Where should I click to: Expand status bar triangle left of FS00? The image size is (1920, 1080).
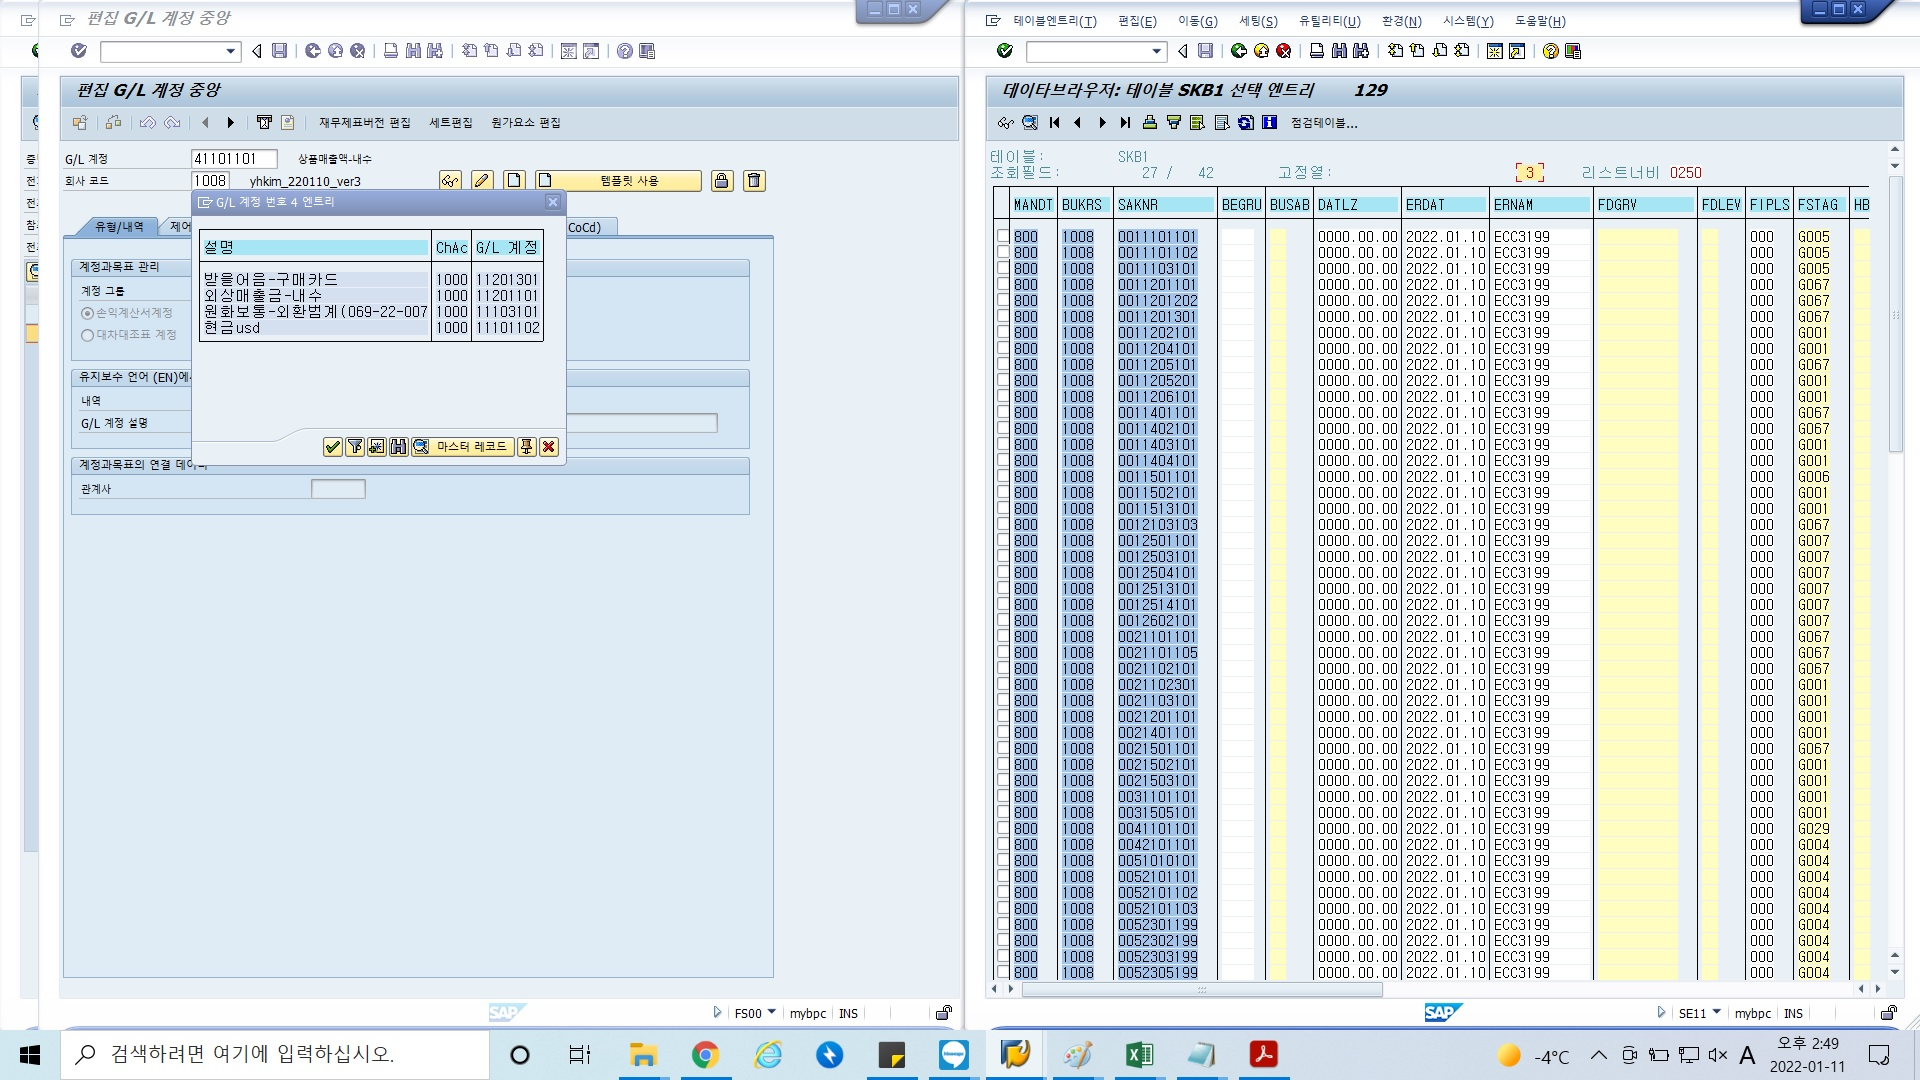coord(717,1013)
